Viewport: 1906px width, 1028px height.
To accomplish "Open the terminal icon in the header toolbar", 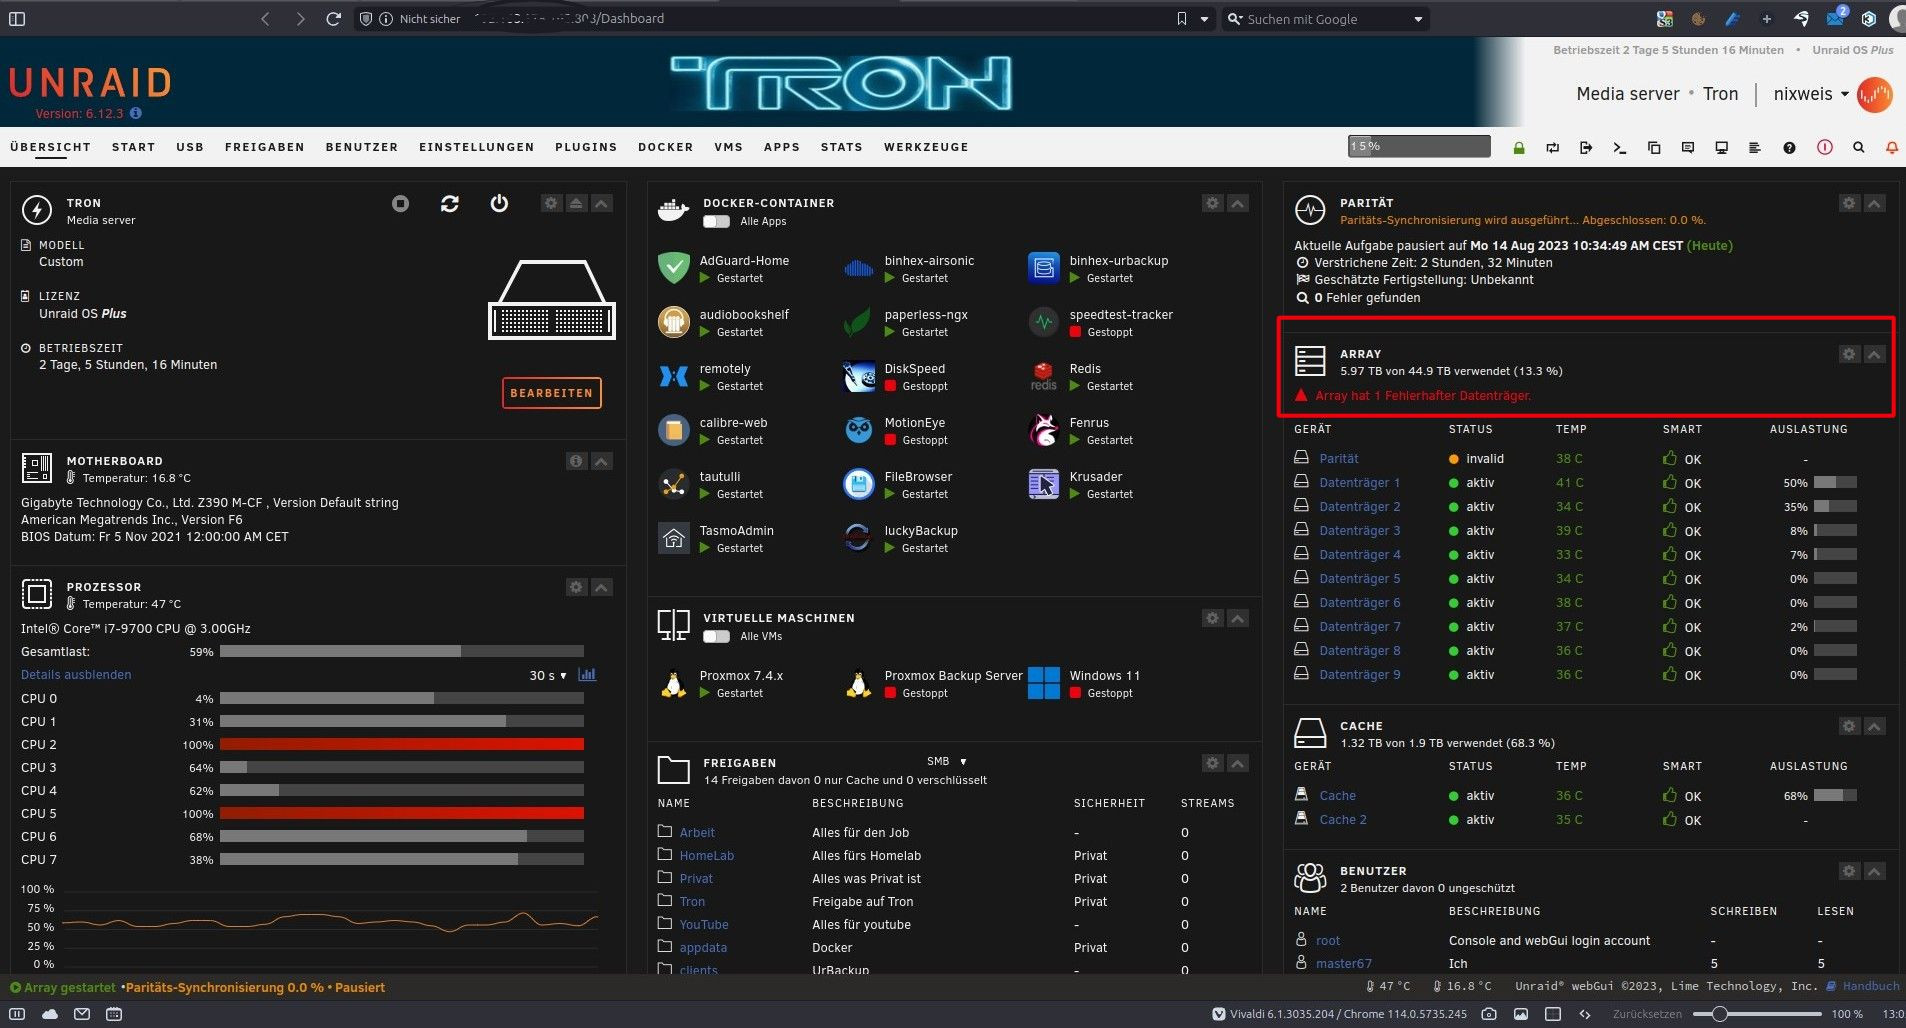I will (1620, 147).
